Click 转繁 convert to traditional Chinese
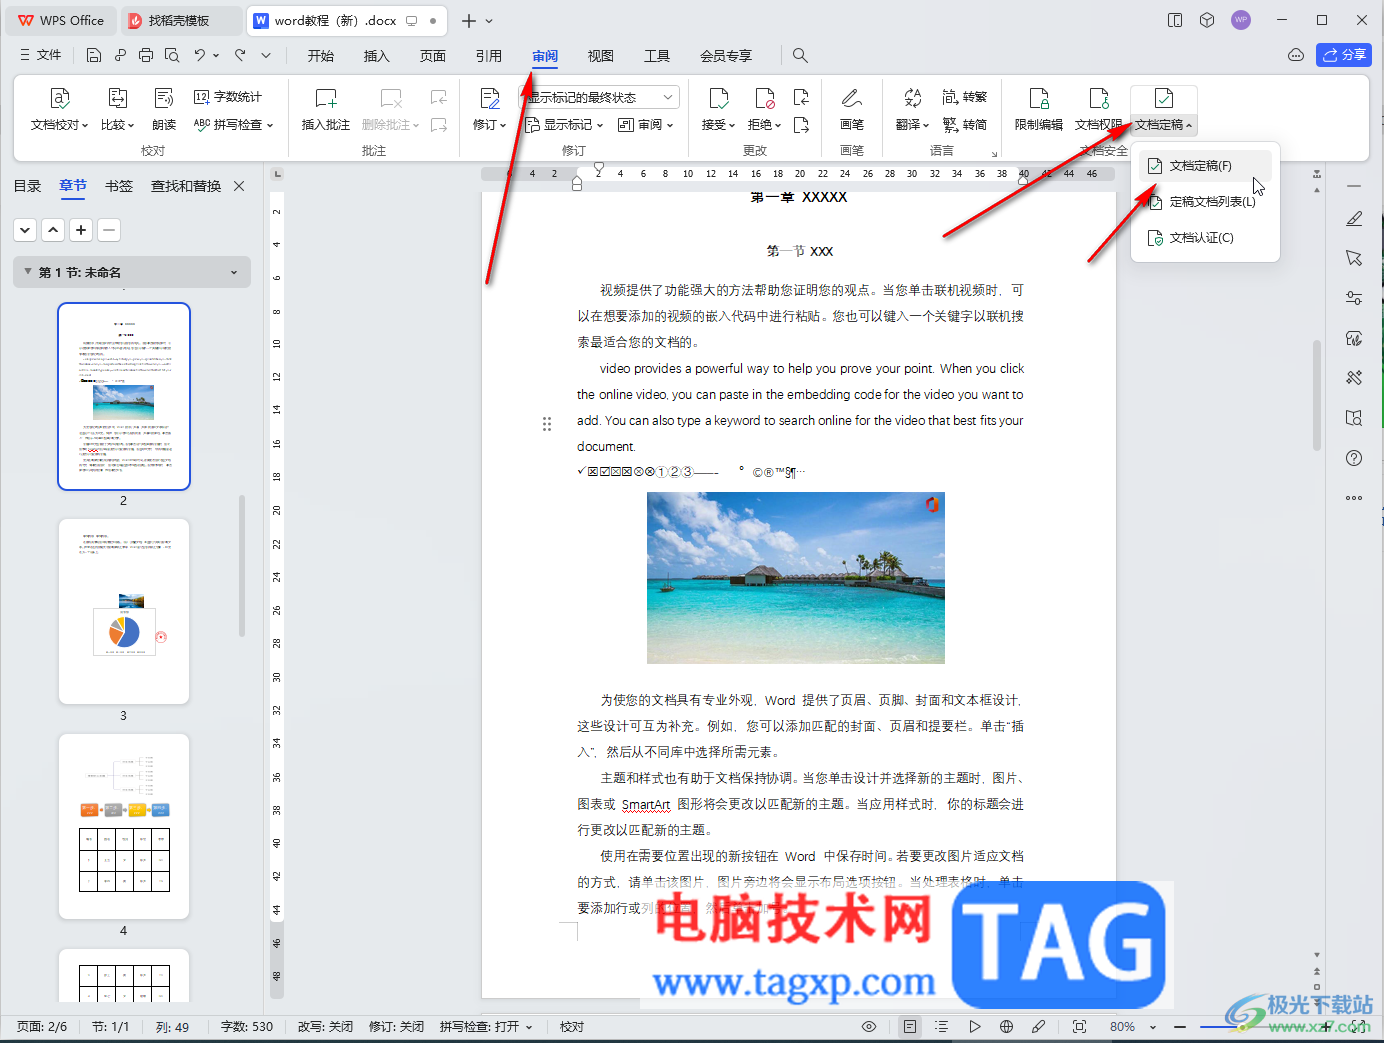The image size is (1384, 1043). (x=964, y=97)
